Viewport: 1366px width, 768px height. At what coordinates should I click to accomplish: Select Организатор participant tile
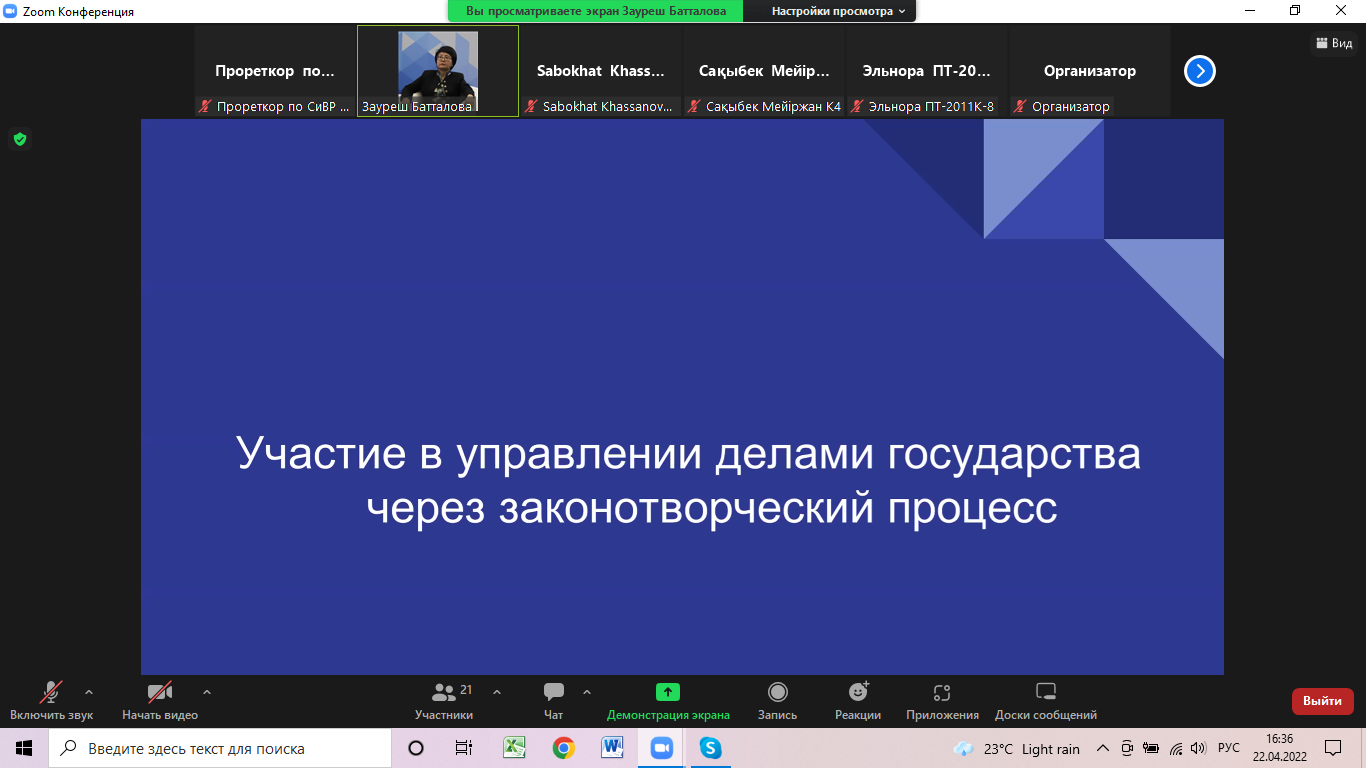tap(1090, 71)
